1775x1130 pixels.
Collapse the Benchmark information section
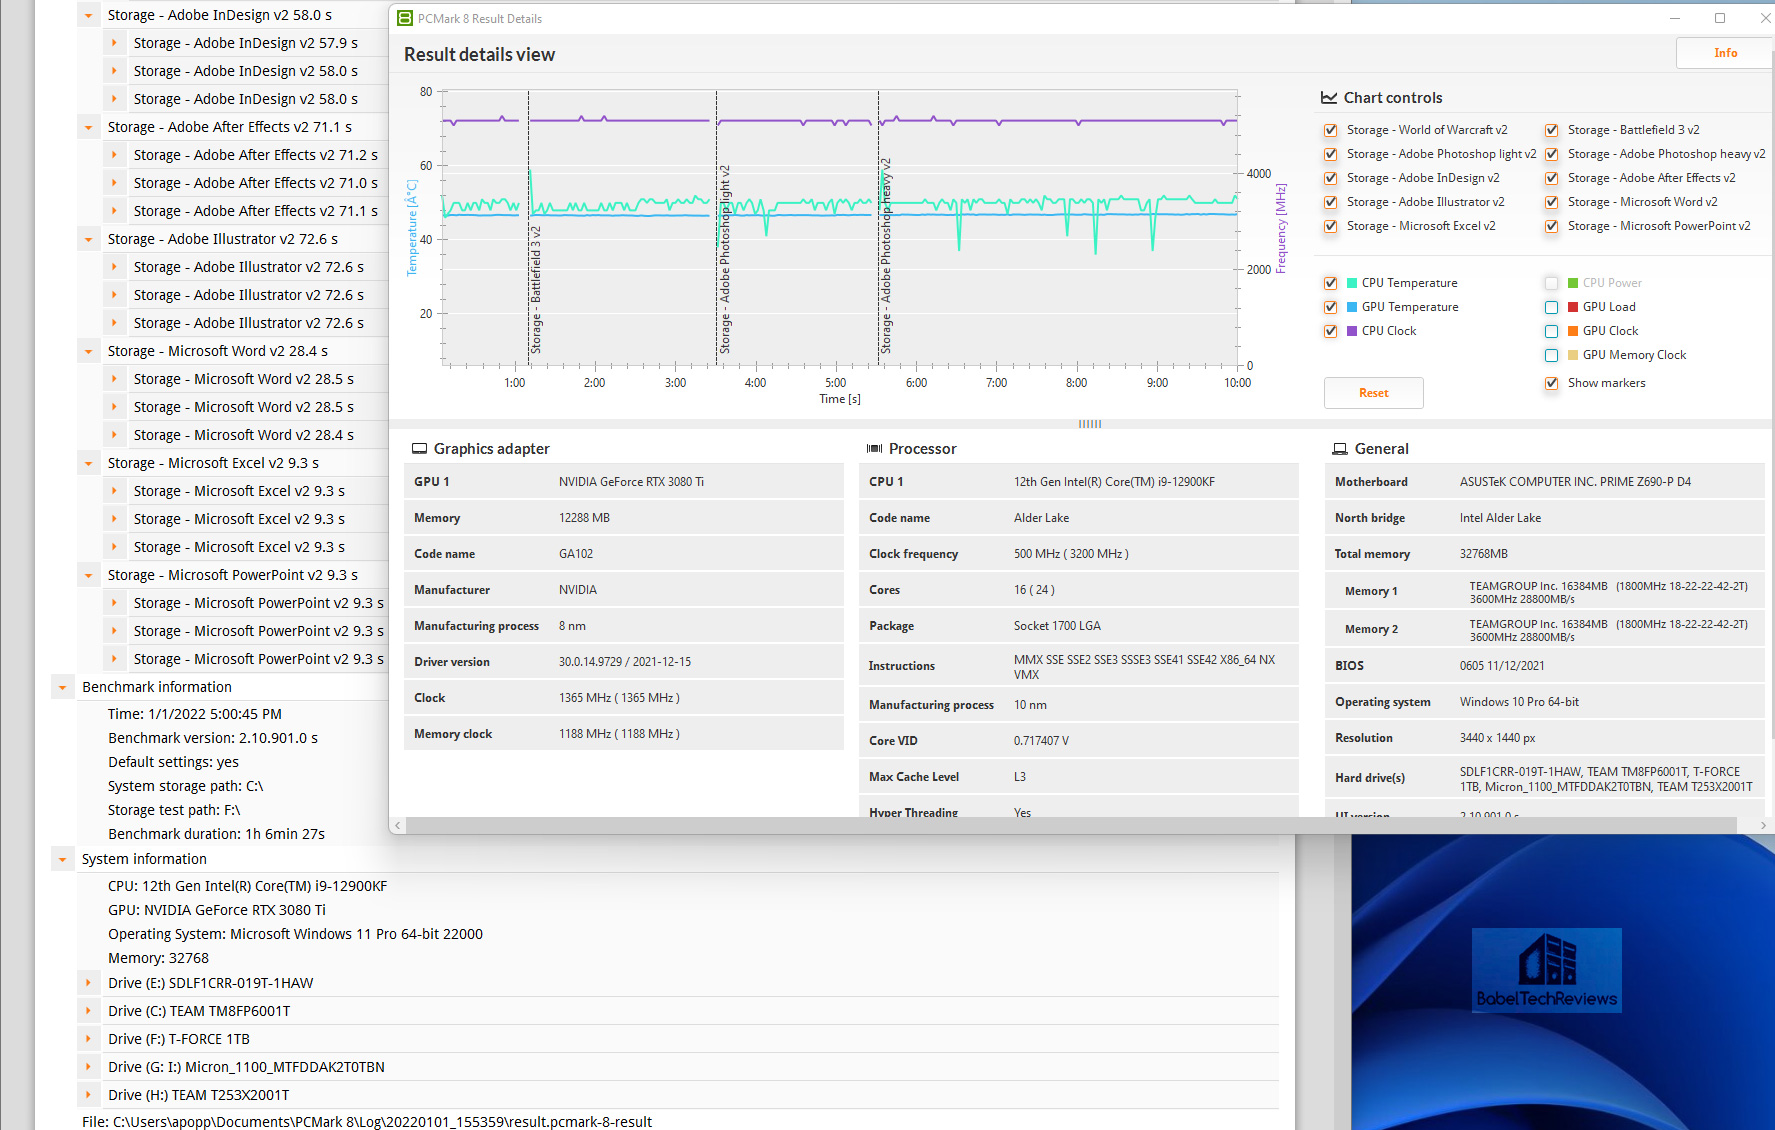click(x=63, y=687)
